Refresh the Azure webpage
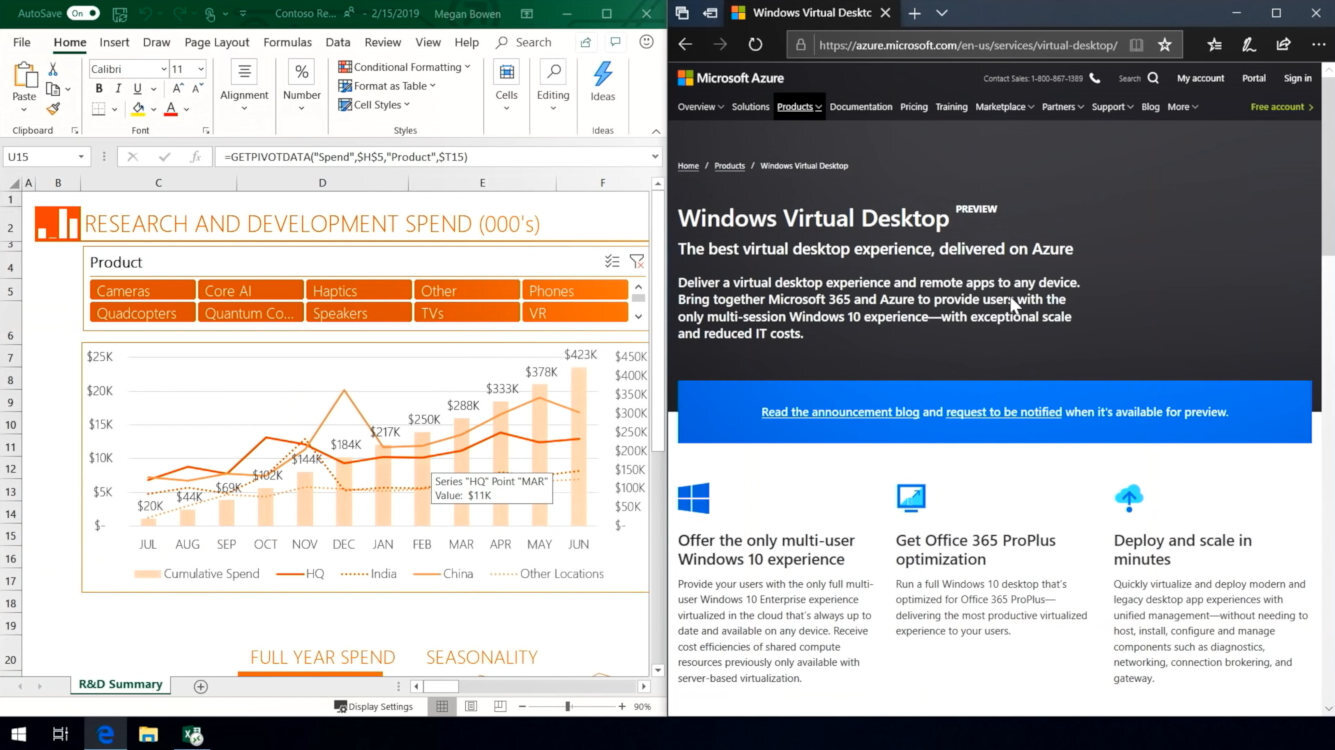This screenshot has height=750, width=1335. (755, 44)
